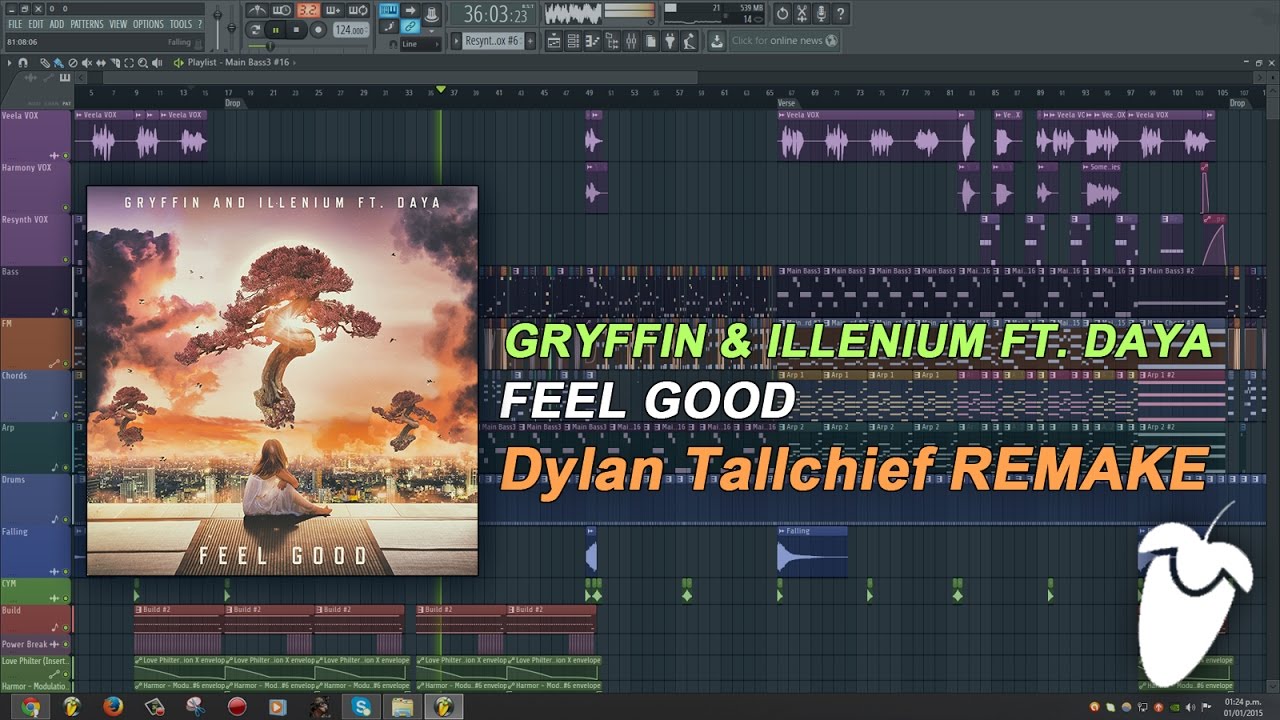The height and width of the screenshot is (720, 1280).
Task: Click the one-click recording microphone icon
Action: point(821,14)
